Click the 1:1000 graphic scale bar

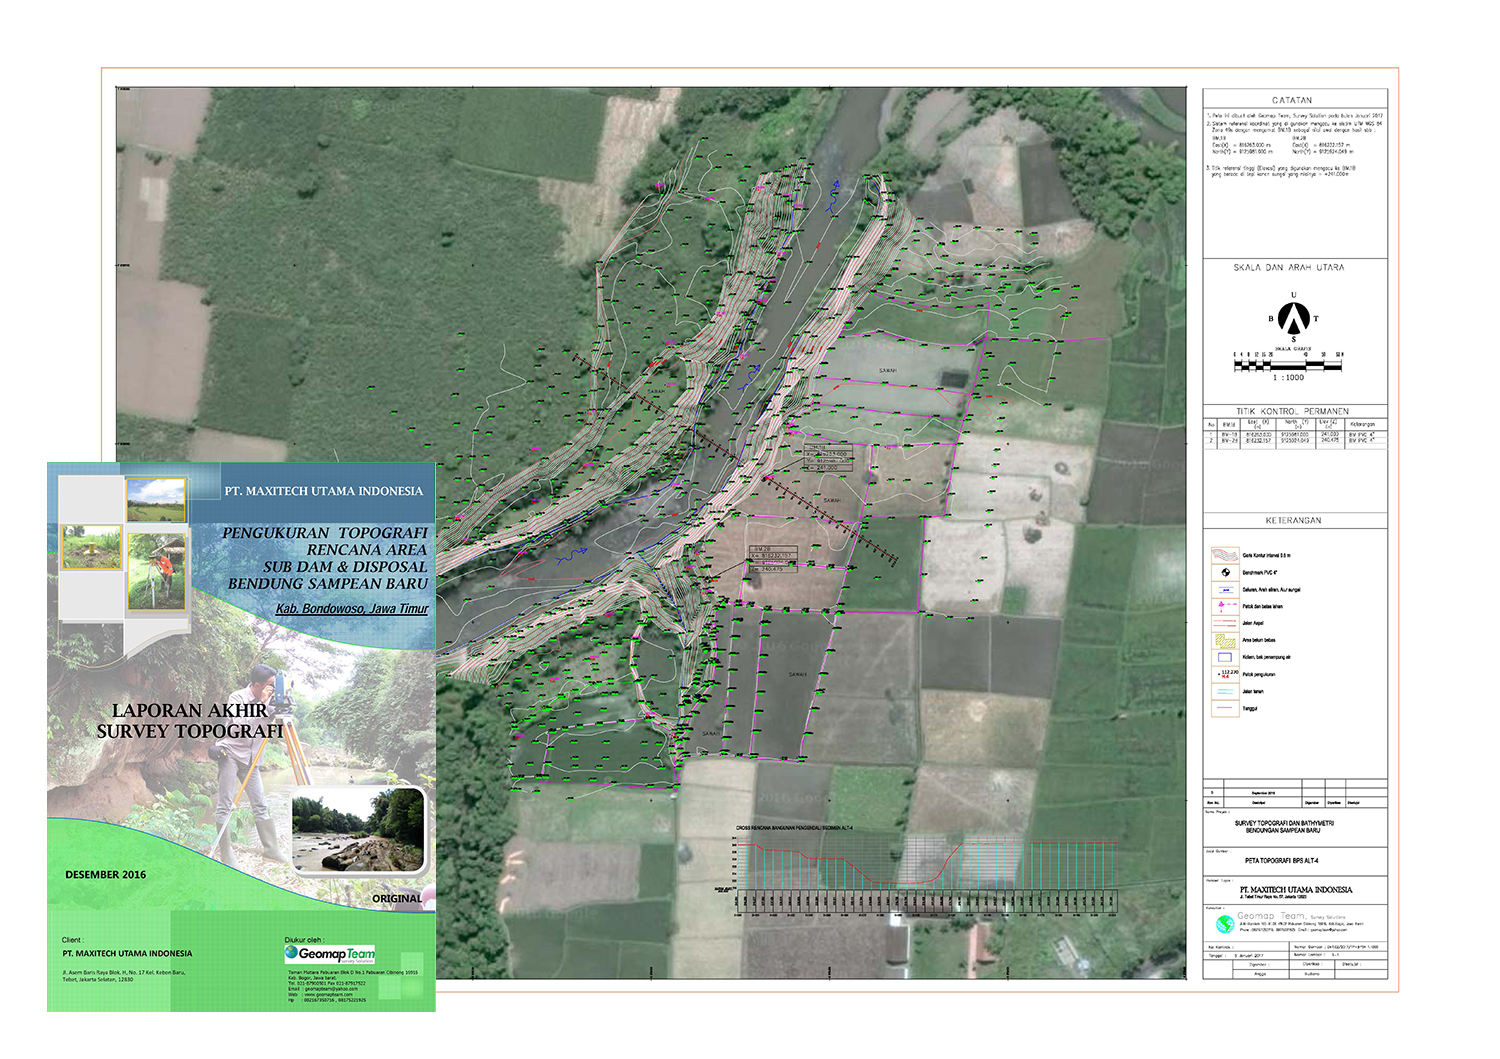click(1288, 366)
